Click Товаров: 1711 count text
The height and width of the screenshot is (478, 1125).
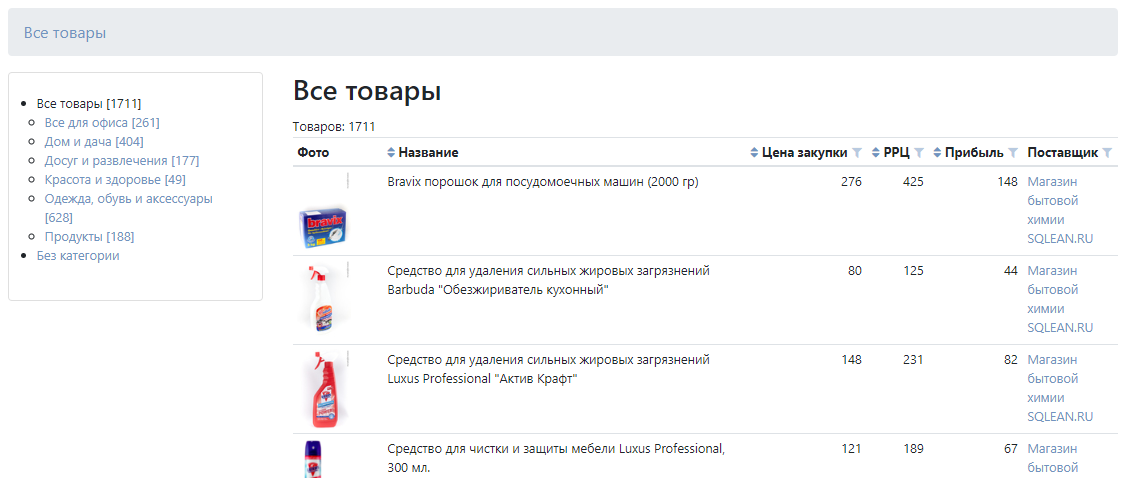tap(334, 127)
